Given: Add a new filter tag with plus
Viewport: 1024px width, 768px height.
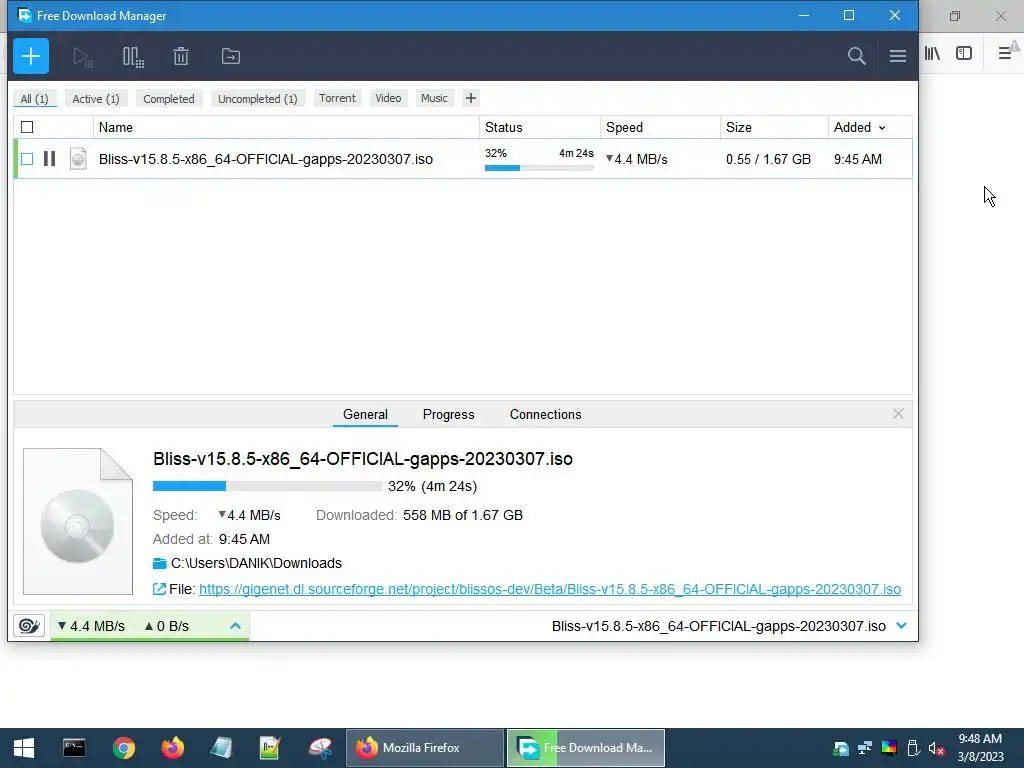Looking at the screenshot, I should click(x=471, y=98).
